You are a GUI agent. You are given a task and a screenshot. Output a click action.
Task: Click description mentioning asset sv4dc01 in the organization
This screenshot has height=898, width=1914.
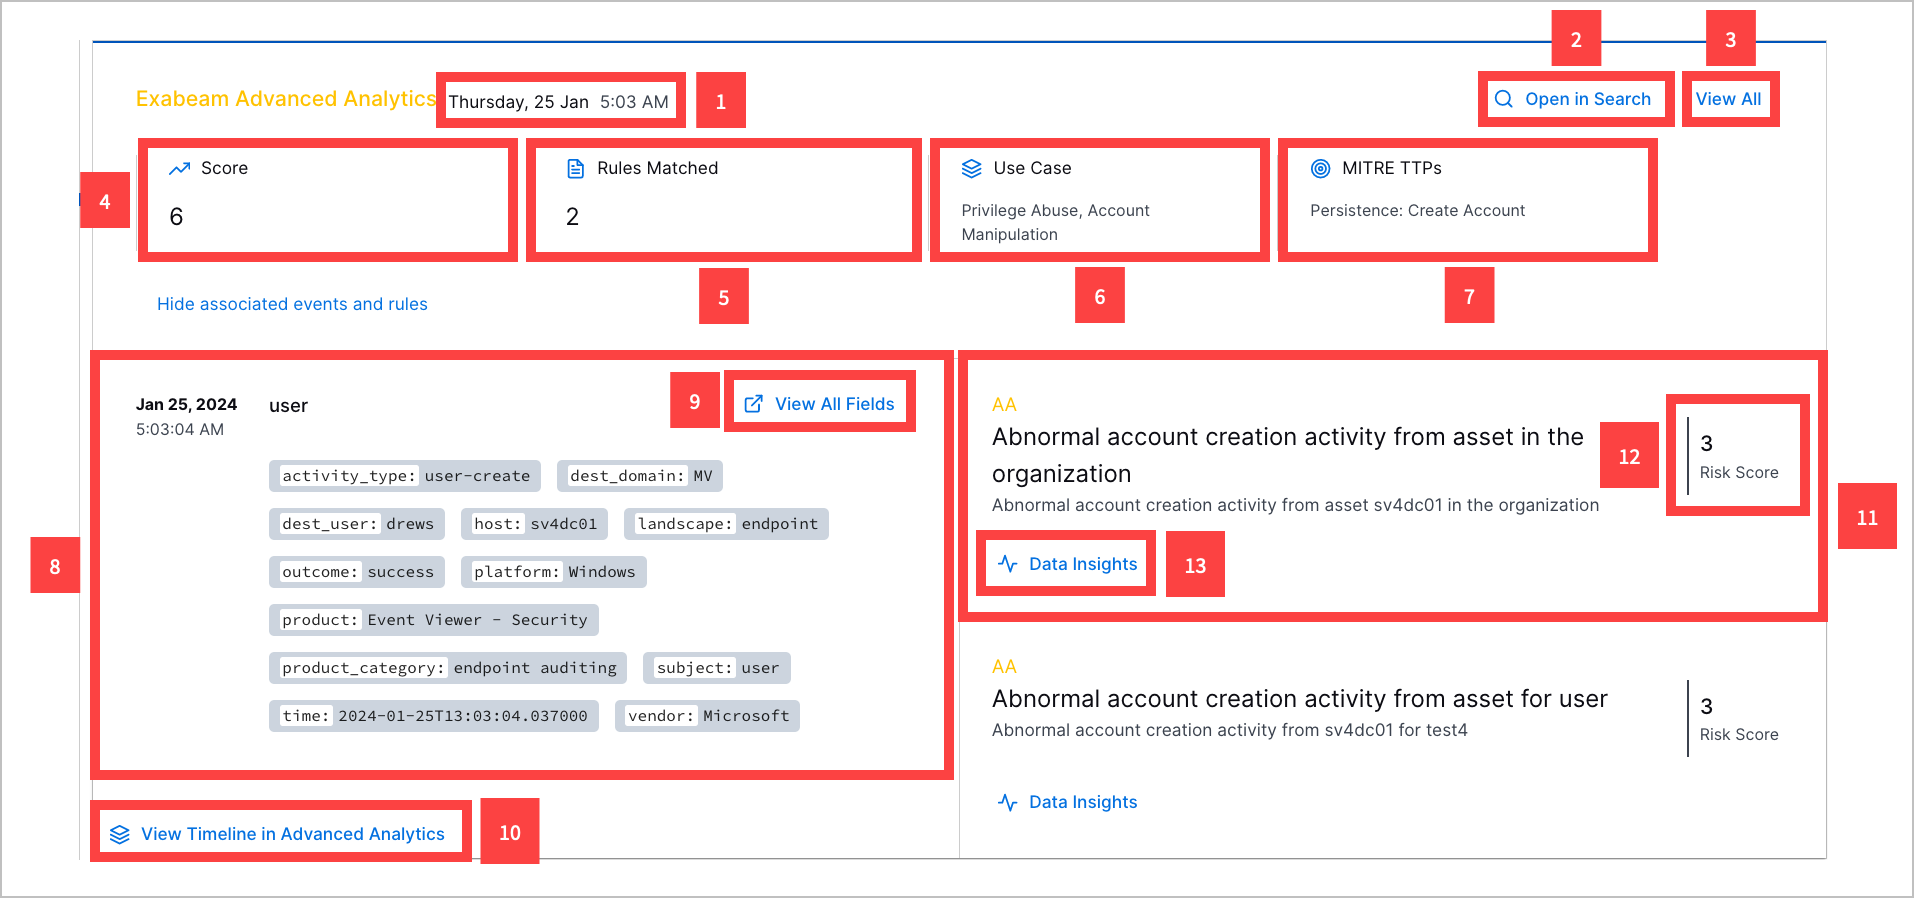pyautogui.click(x=1295, y=505)
